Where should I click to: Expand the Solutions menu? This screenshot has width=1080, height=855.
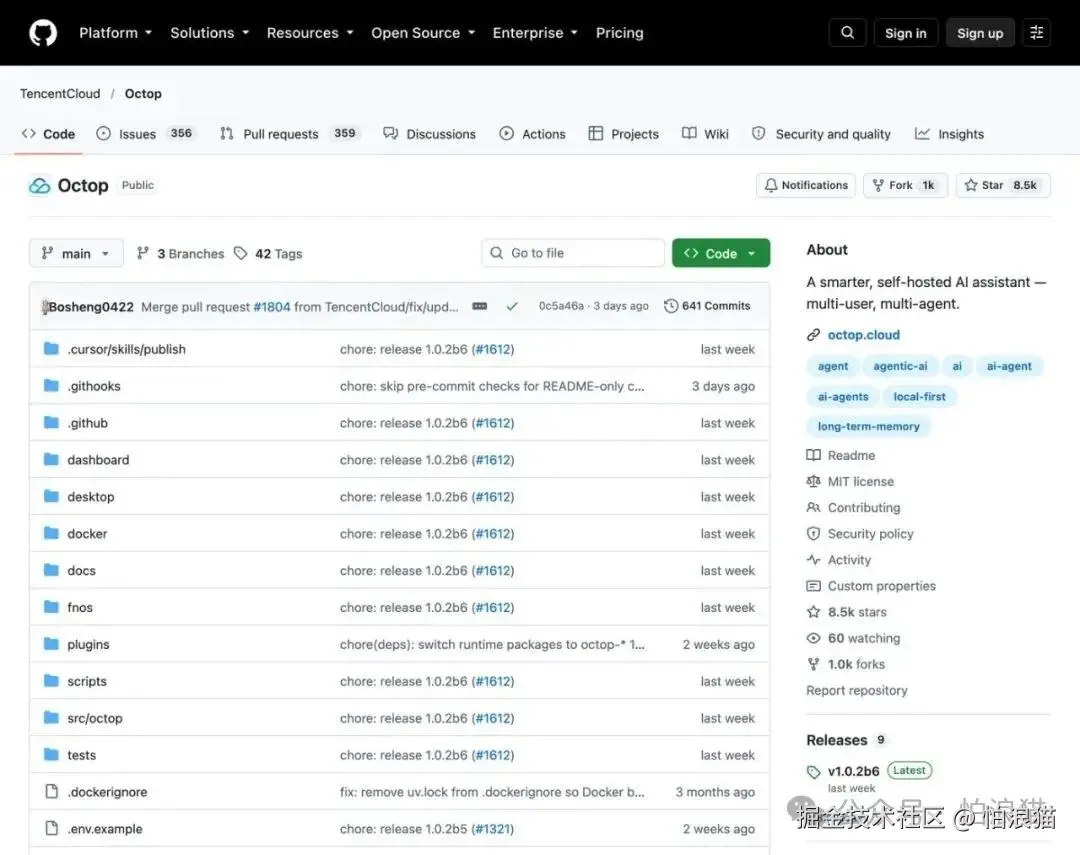[x=209, y=32]
